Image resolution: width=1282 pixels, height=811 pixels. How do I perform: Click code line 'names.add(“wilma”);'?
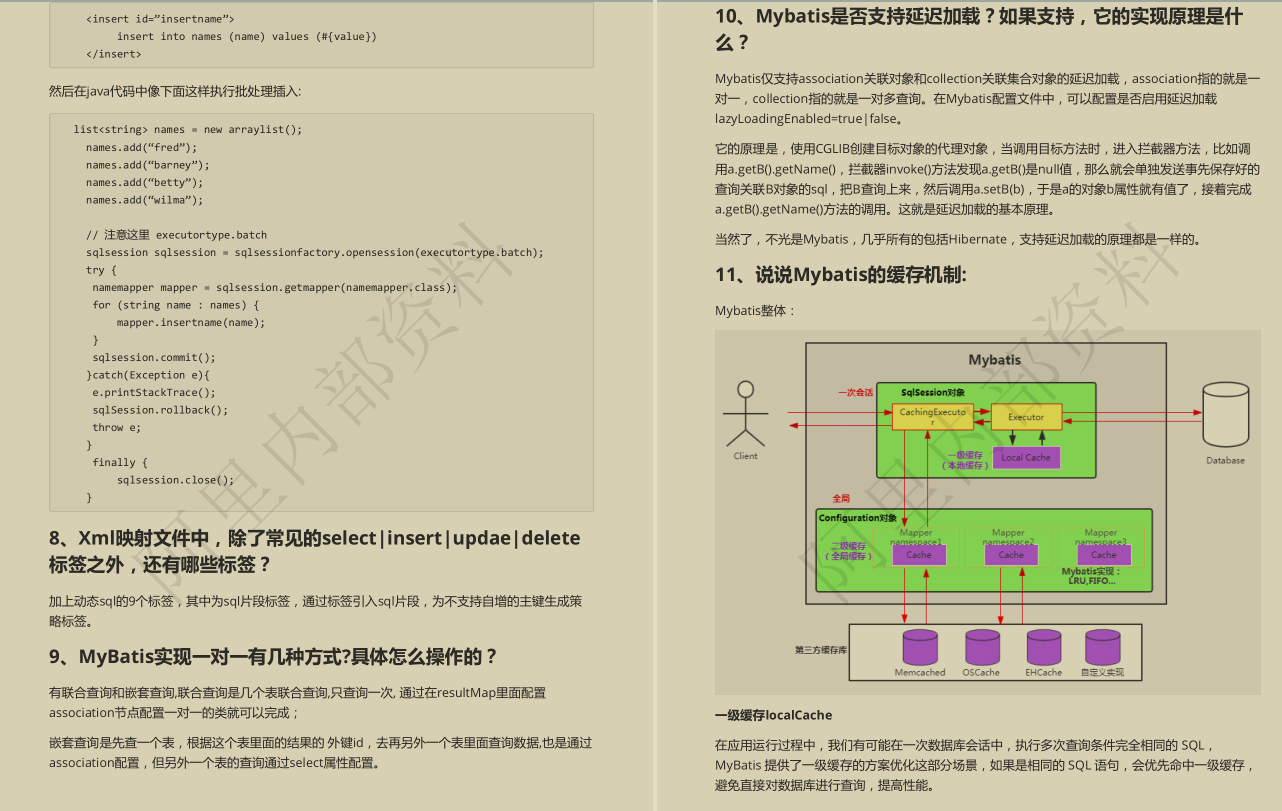pos(145,200)
